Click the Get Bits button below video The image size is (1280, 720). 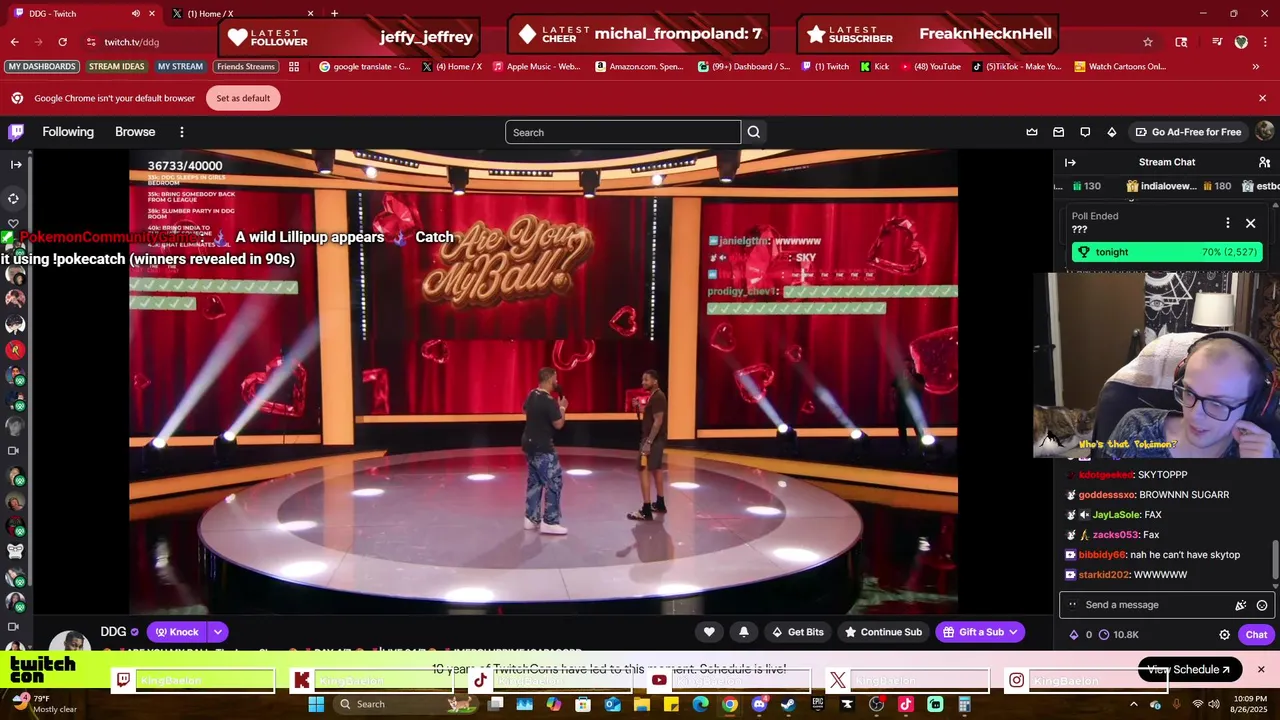[x=797, y=632]
